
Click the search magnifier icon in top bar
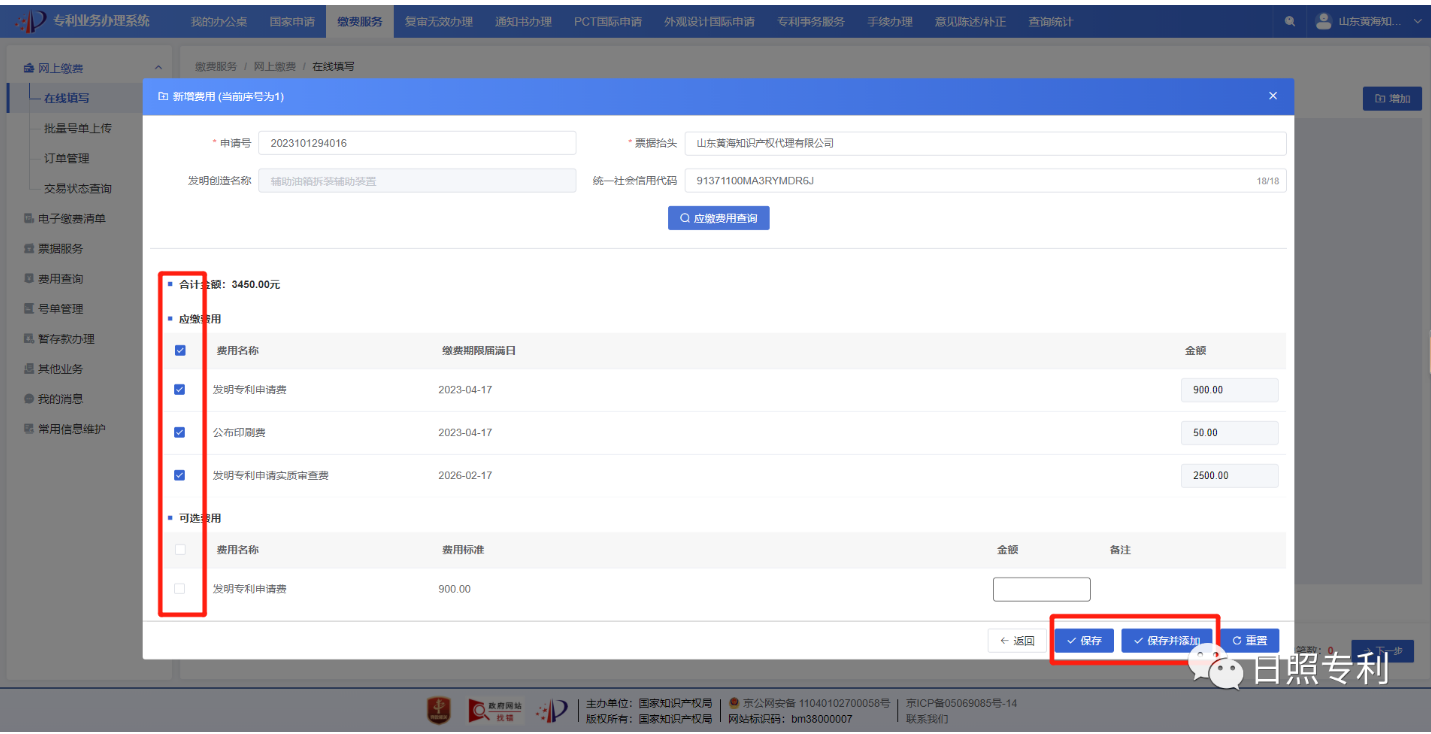[x=1289, y=21]
